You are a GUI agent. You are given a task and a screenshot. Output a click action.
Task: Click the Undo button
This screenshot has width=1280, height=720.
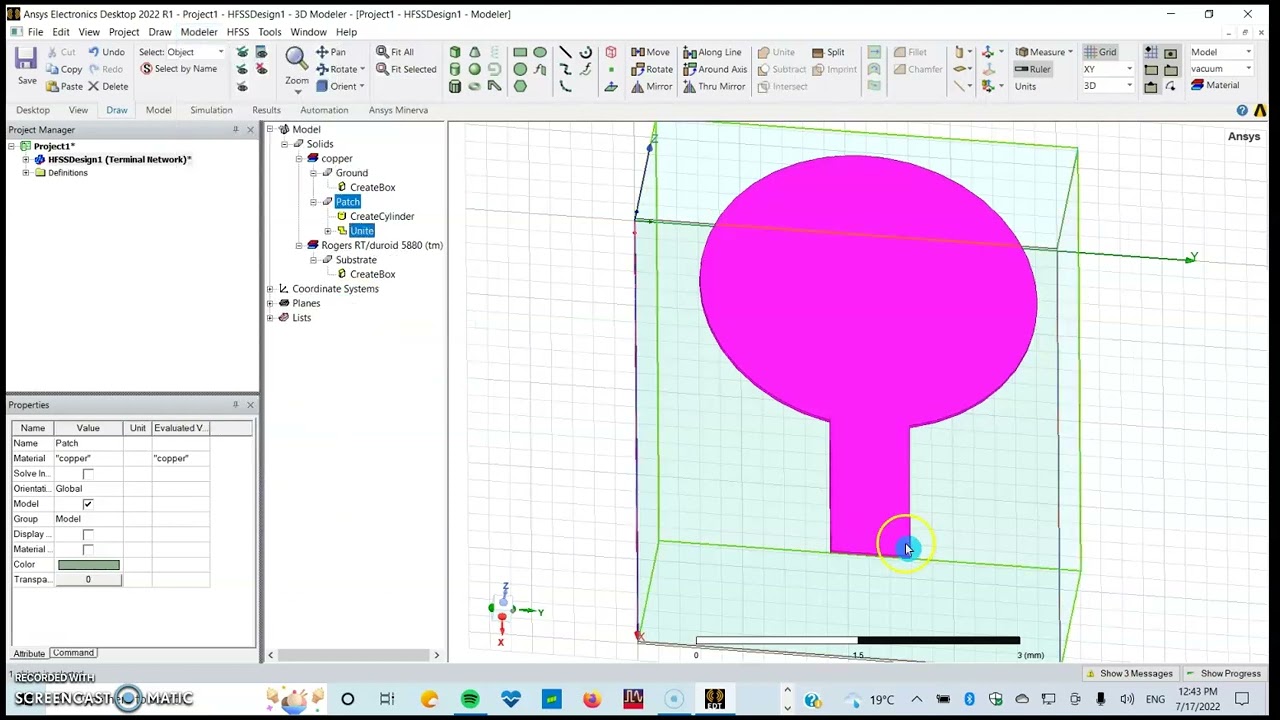[x=105, y=52]
